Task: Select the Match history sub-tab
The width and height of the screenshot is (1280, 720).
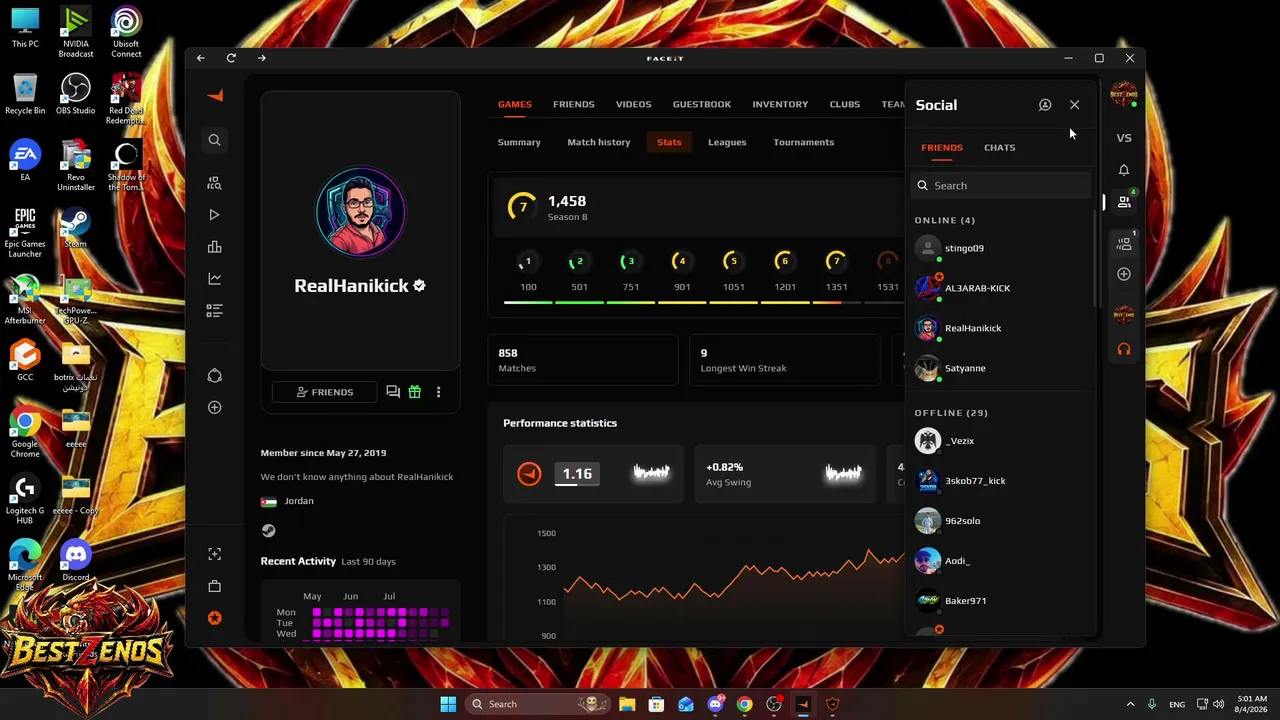Action: tap(599, 142)
